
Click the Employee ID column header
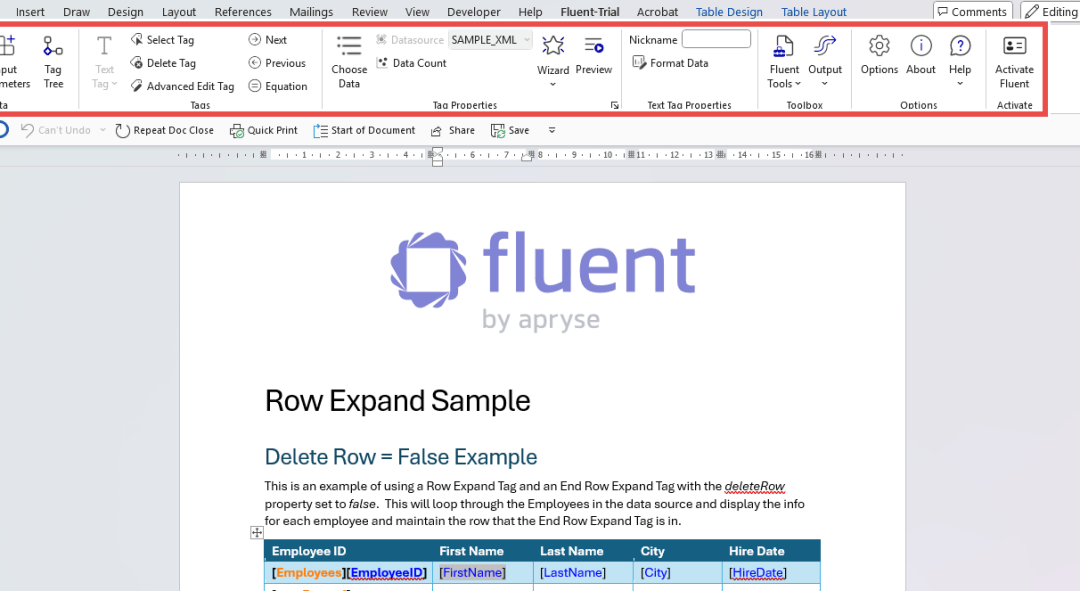[309, 551]
